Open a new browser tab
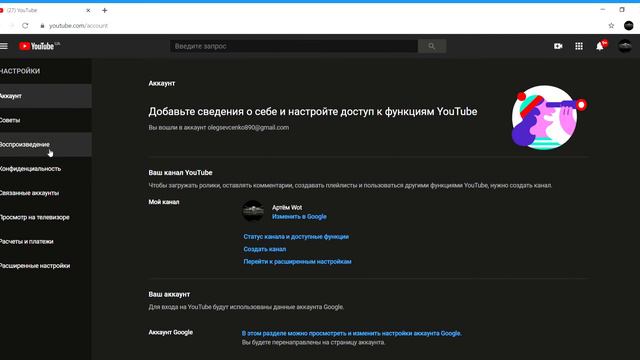 click(104, 10)
